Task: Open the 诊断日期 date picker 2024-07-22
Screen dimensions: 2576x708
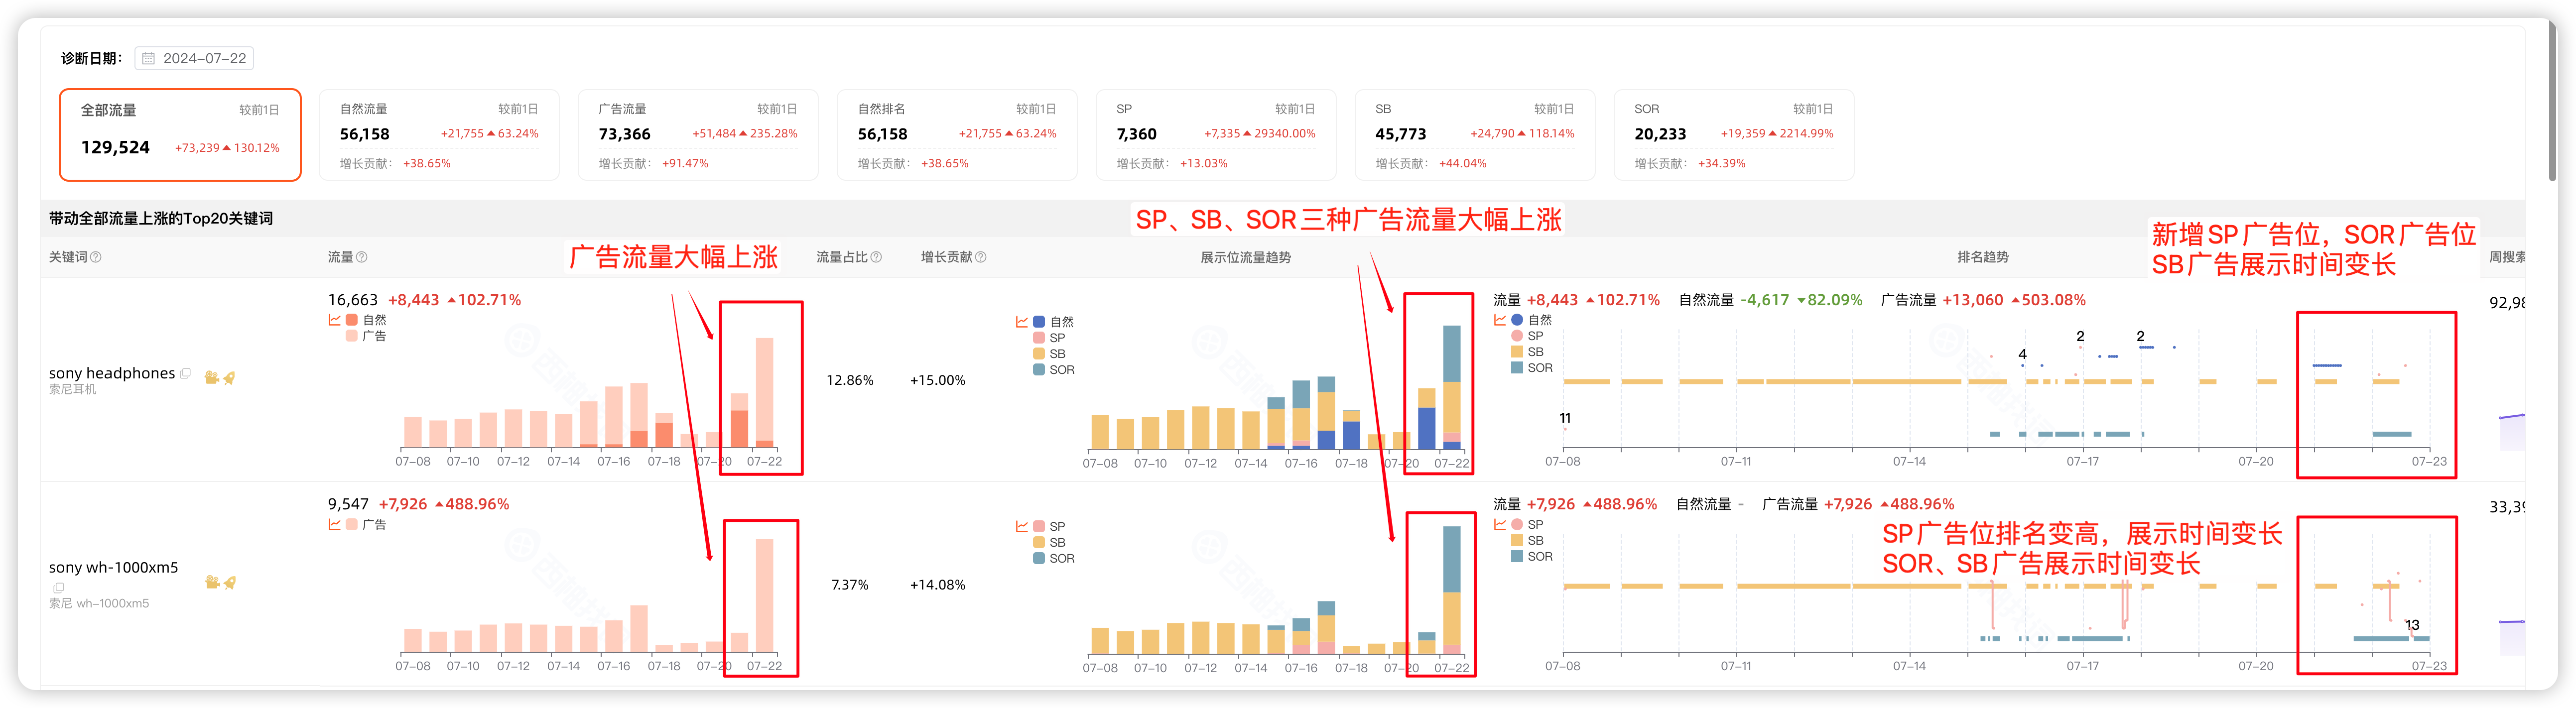Action: [194, 59]
